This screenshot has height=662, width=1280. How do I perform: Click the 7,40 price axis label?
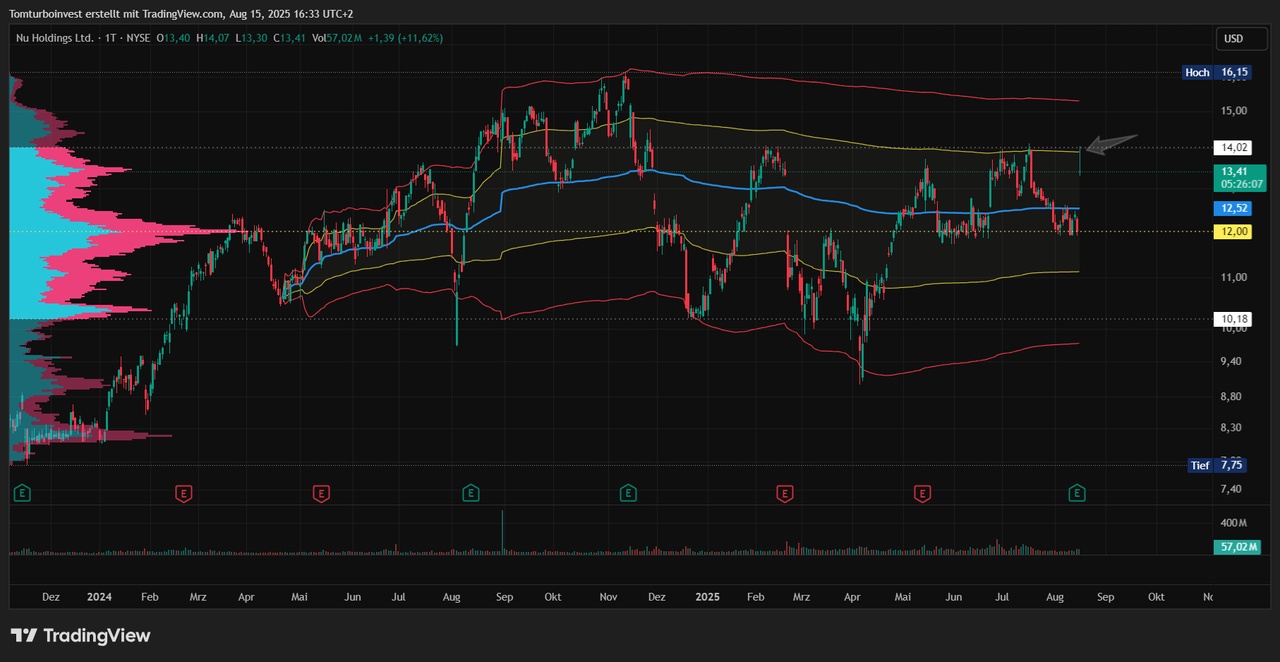[1232, 489]
